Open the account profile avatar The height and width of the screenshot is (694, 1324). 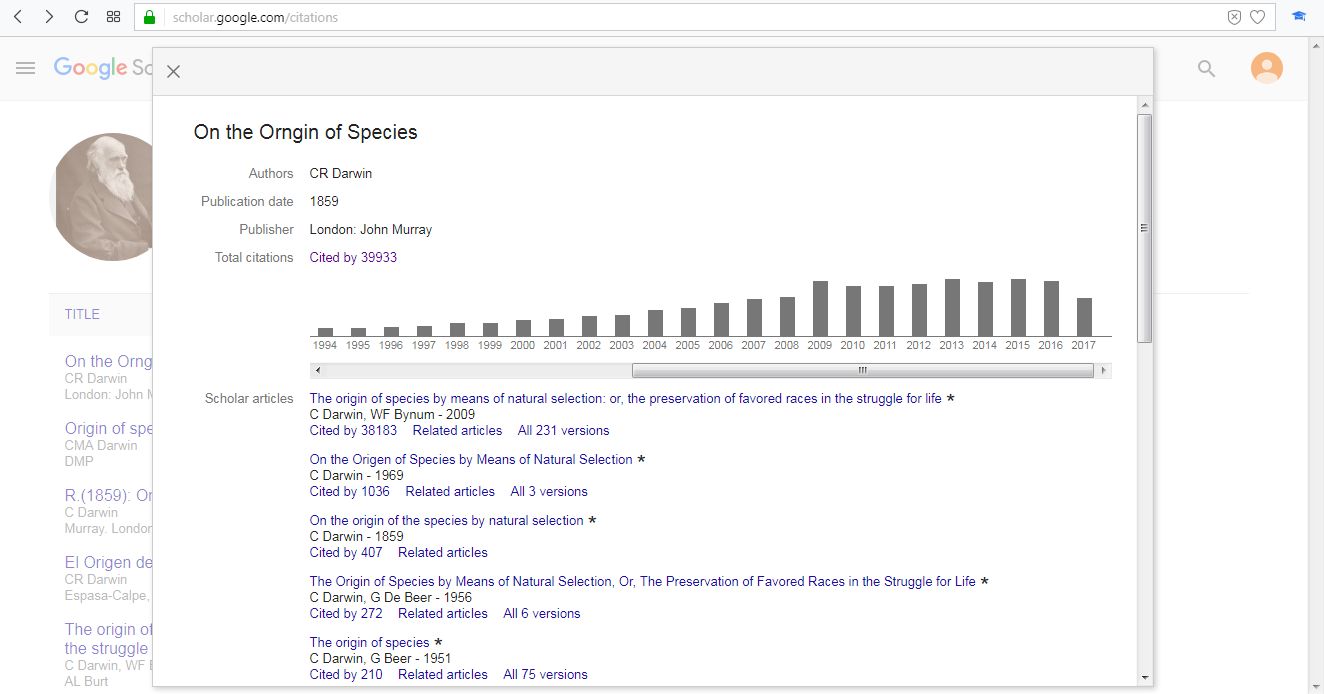click(x=1266, y=68)
